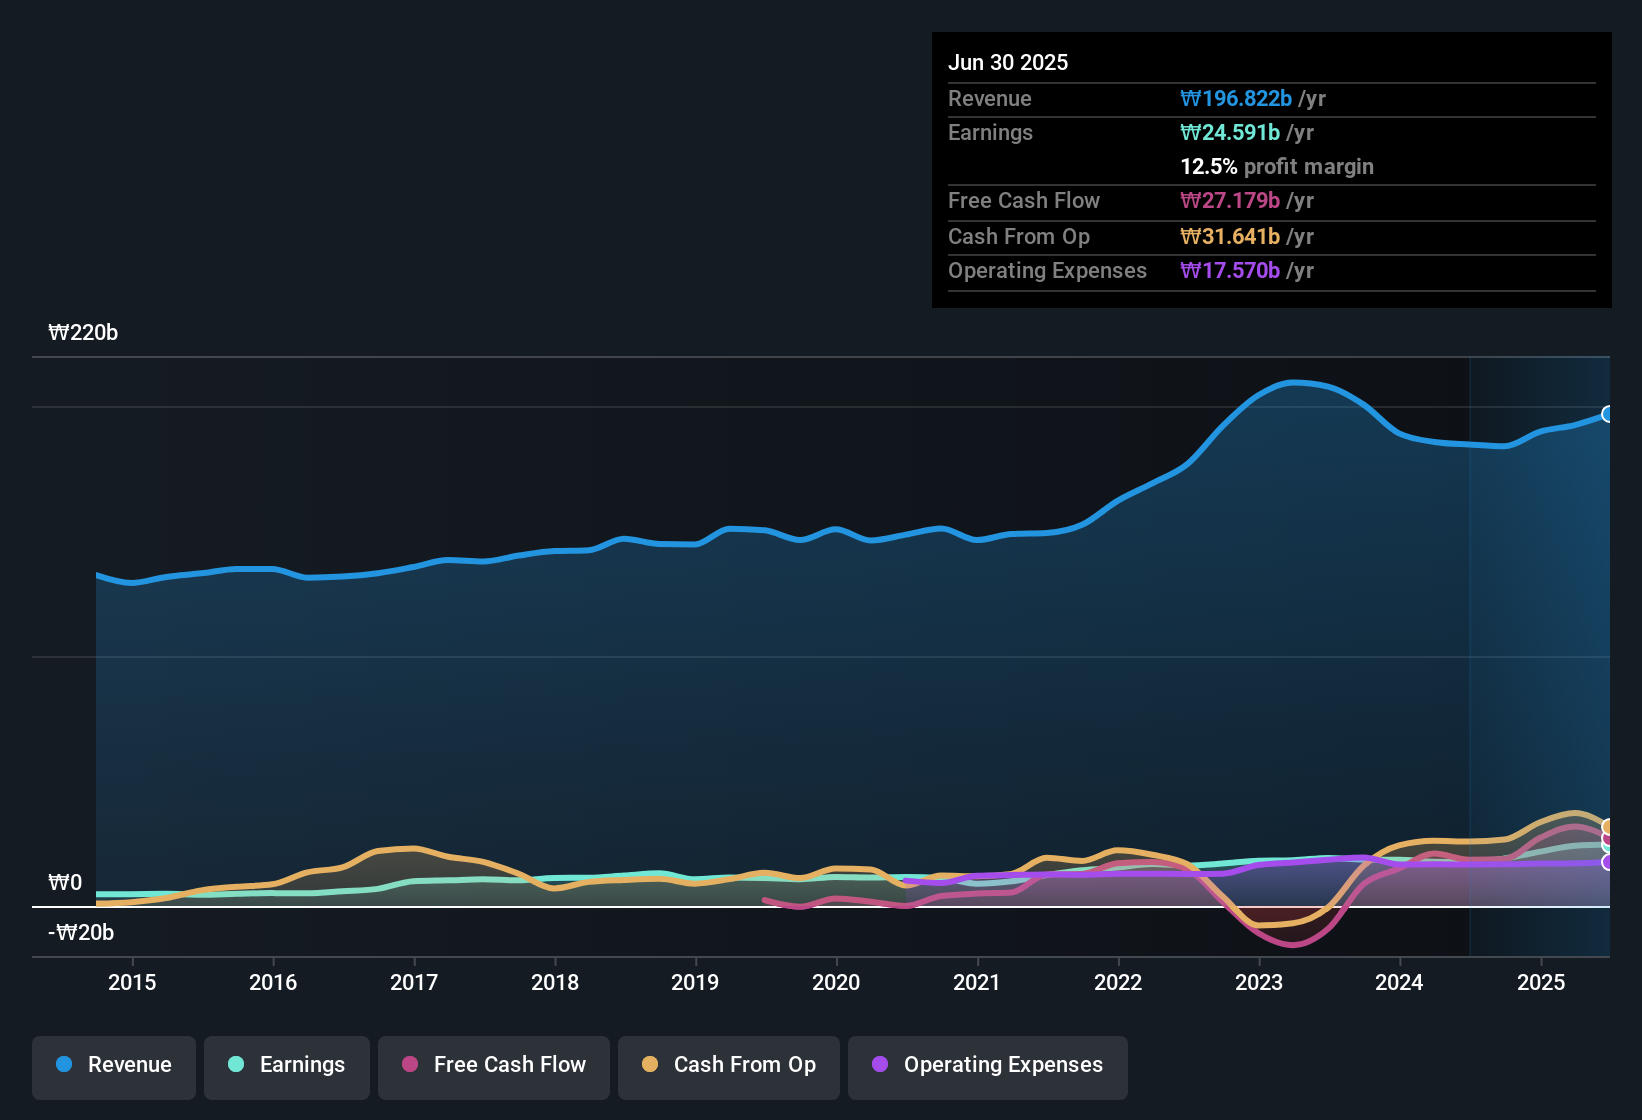Click the pink Free Cash Flow legend dot
This screenshot has width=1642, height=1120.
[x=409, y=1065]
